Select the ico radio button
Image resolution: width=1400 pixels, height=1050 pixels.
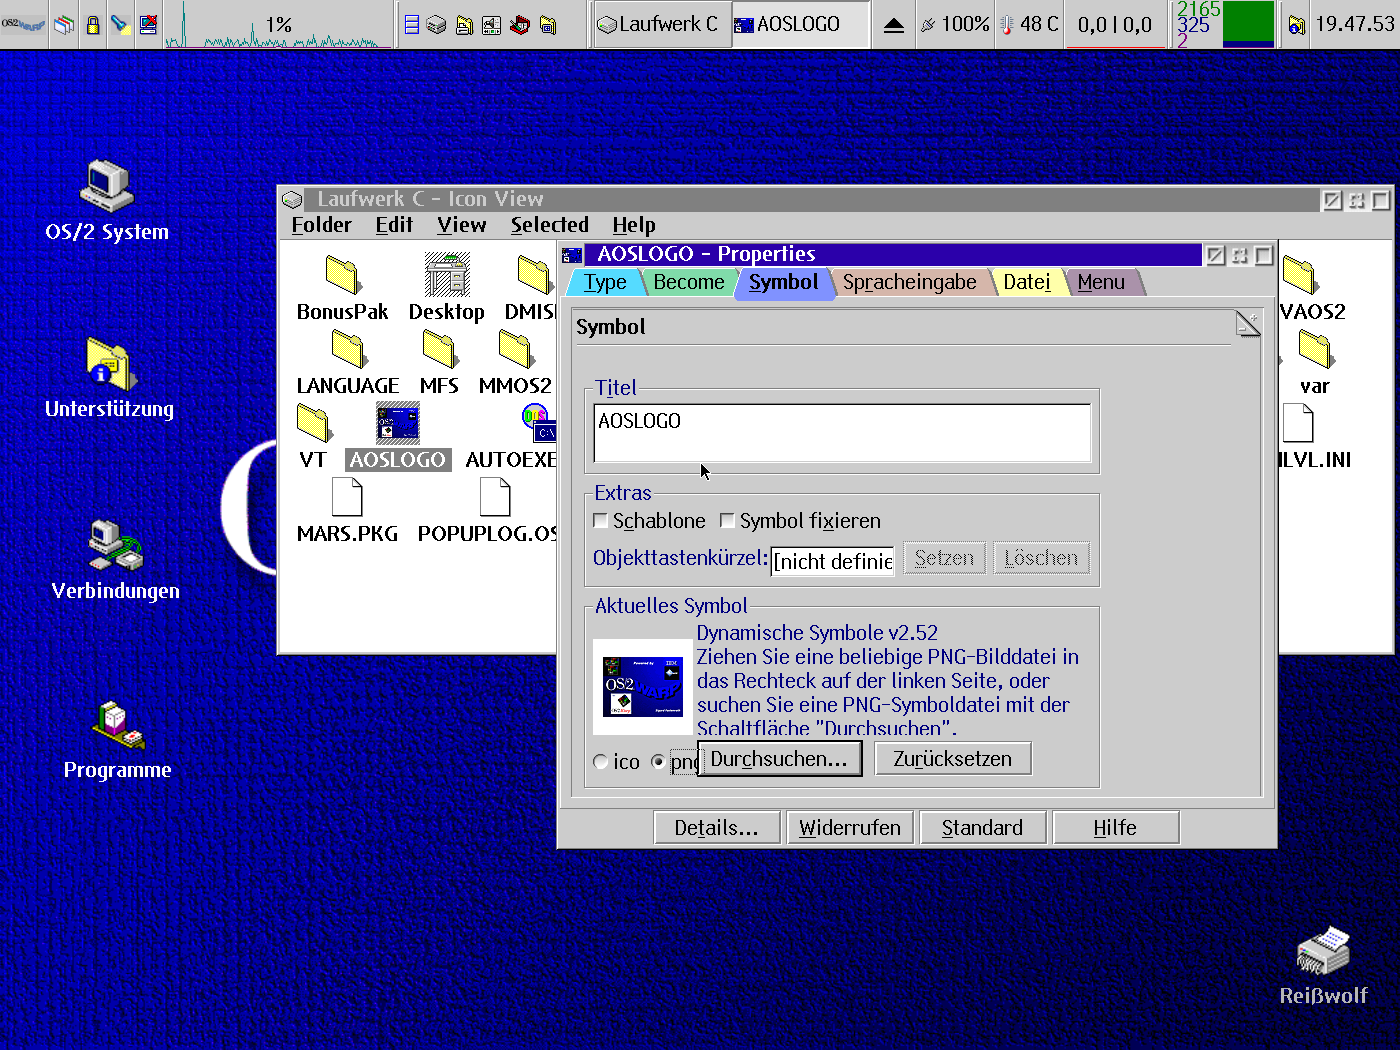(x=601, y=762)
